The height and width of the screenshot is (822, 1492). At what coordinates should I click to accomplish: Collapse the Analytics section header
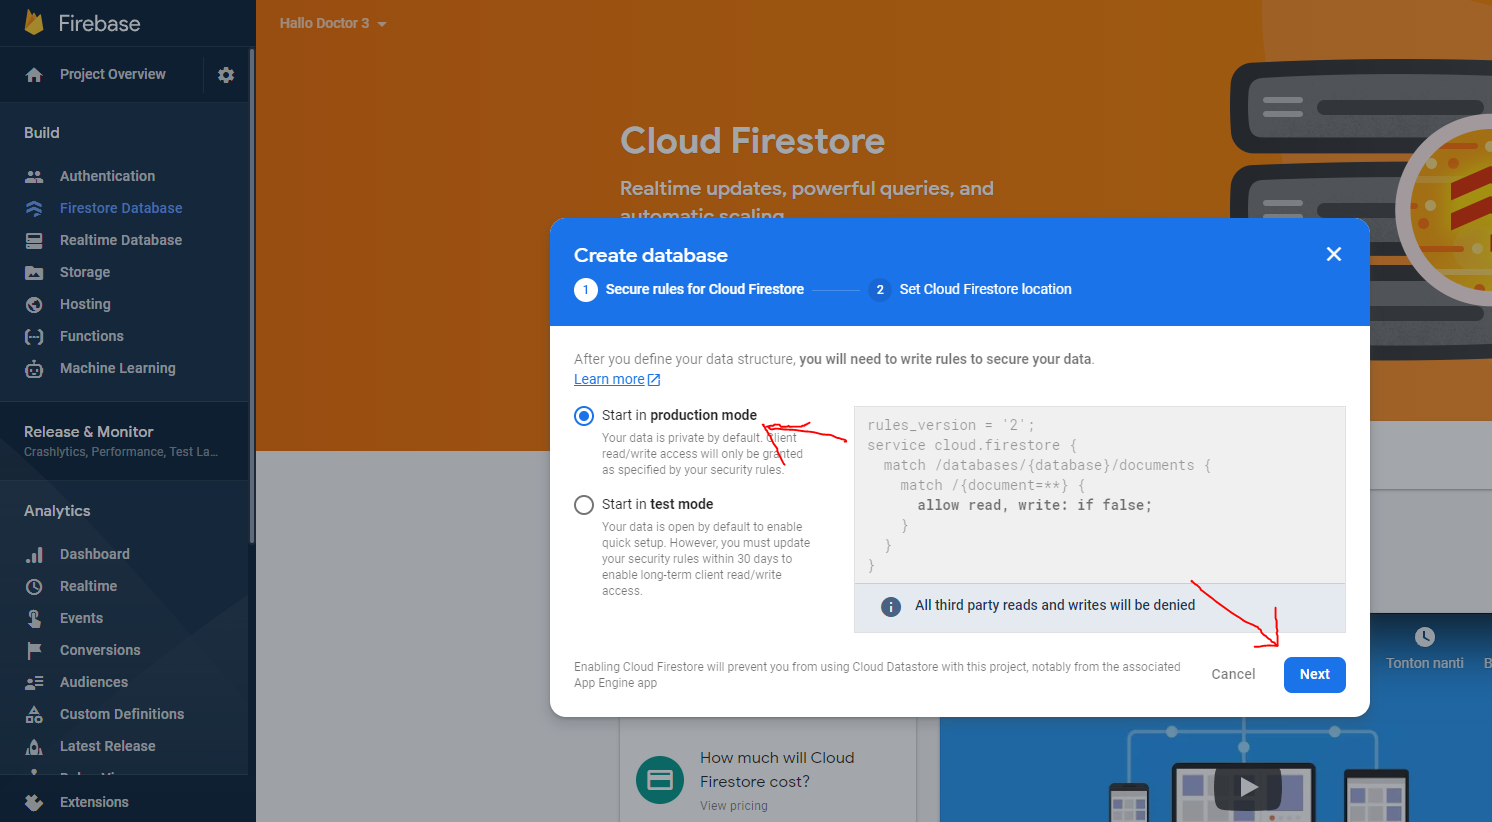click(x=57, y=511)
